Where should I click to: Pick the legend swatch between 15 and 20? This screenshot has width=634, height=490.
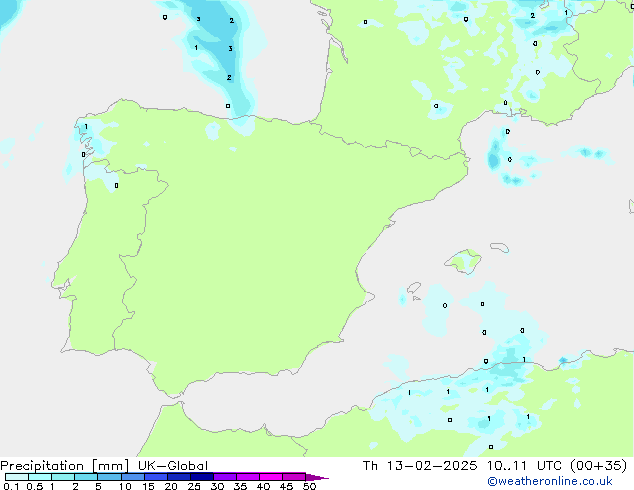point(156,477)
